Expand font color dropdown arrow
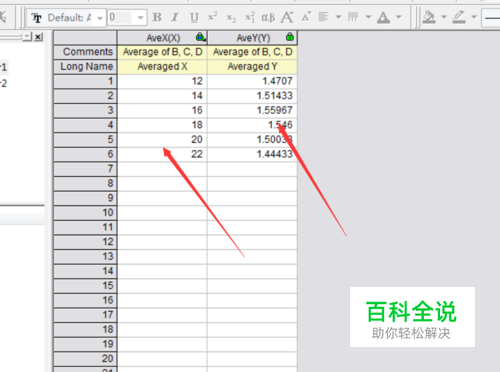Image resolution: width=500 pixels, height=372 pixels. pyautogui.click(x=399, y=17)
